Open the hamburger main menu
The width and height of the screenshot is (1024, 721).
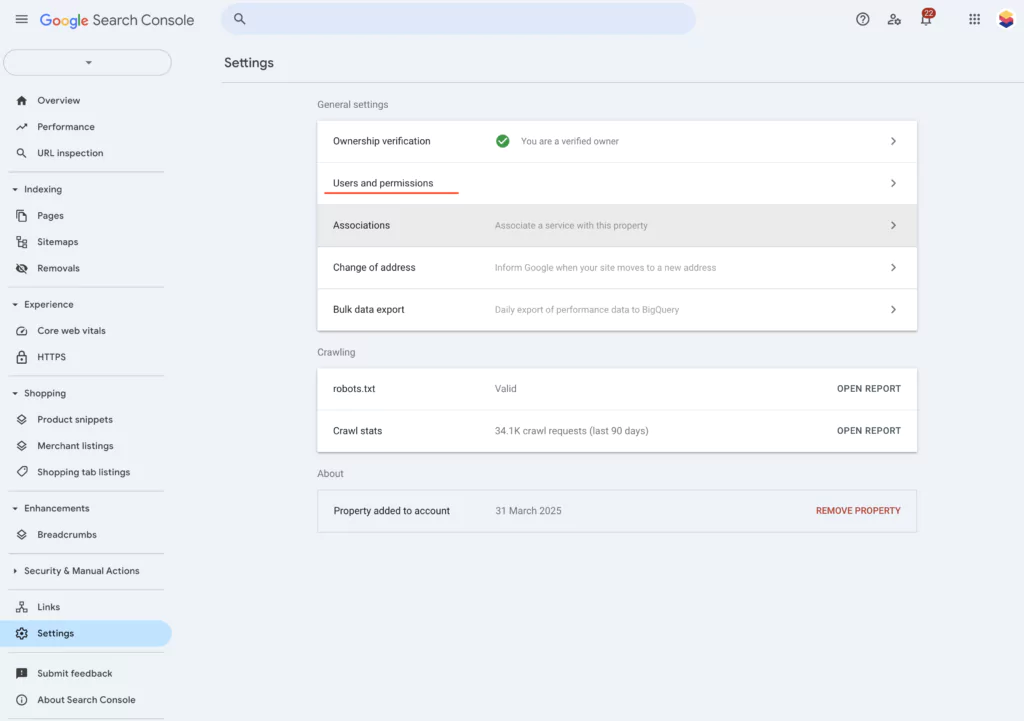coord(21,20)
